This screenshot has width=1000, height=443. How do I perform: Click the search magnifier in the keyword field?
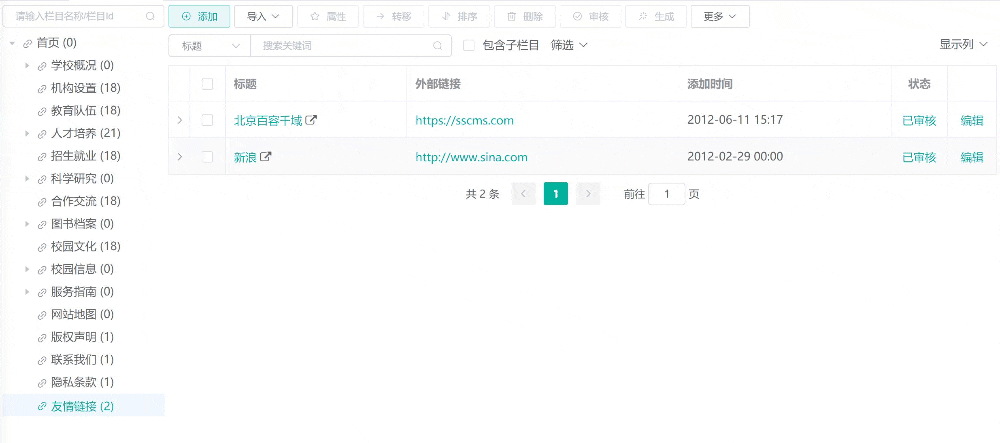pyautogui.click(x=437, y=46)
